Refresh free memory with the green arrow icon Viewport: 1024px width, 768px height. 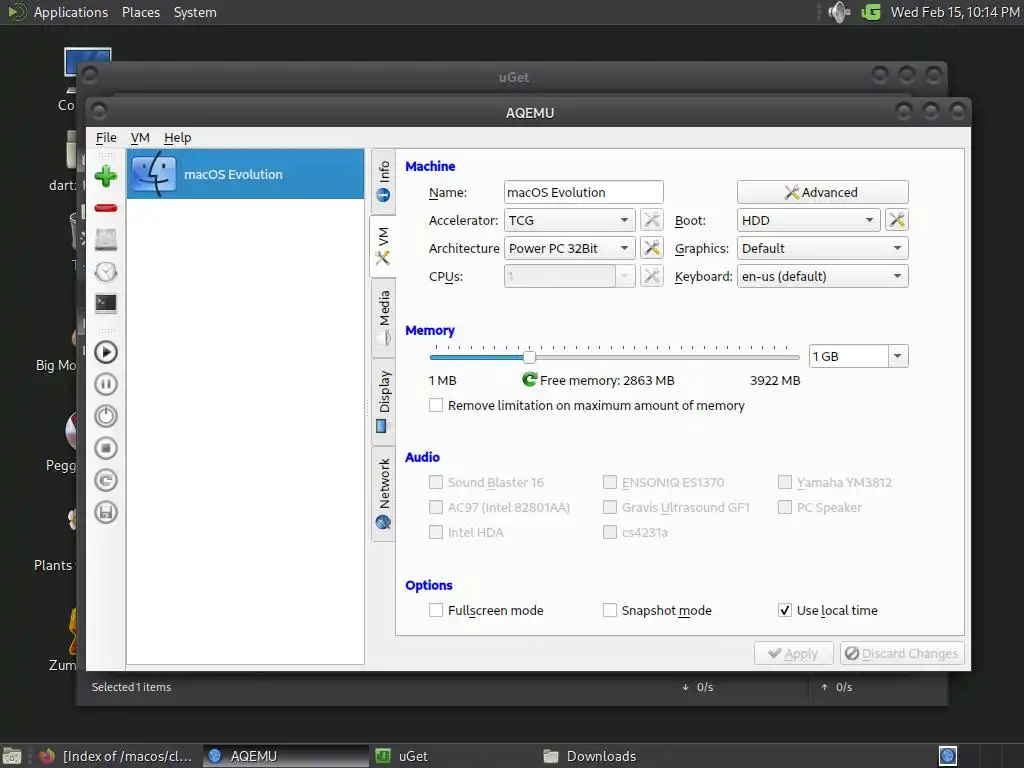pyautogui.click(x=529, y=379)
